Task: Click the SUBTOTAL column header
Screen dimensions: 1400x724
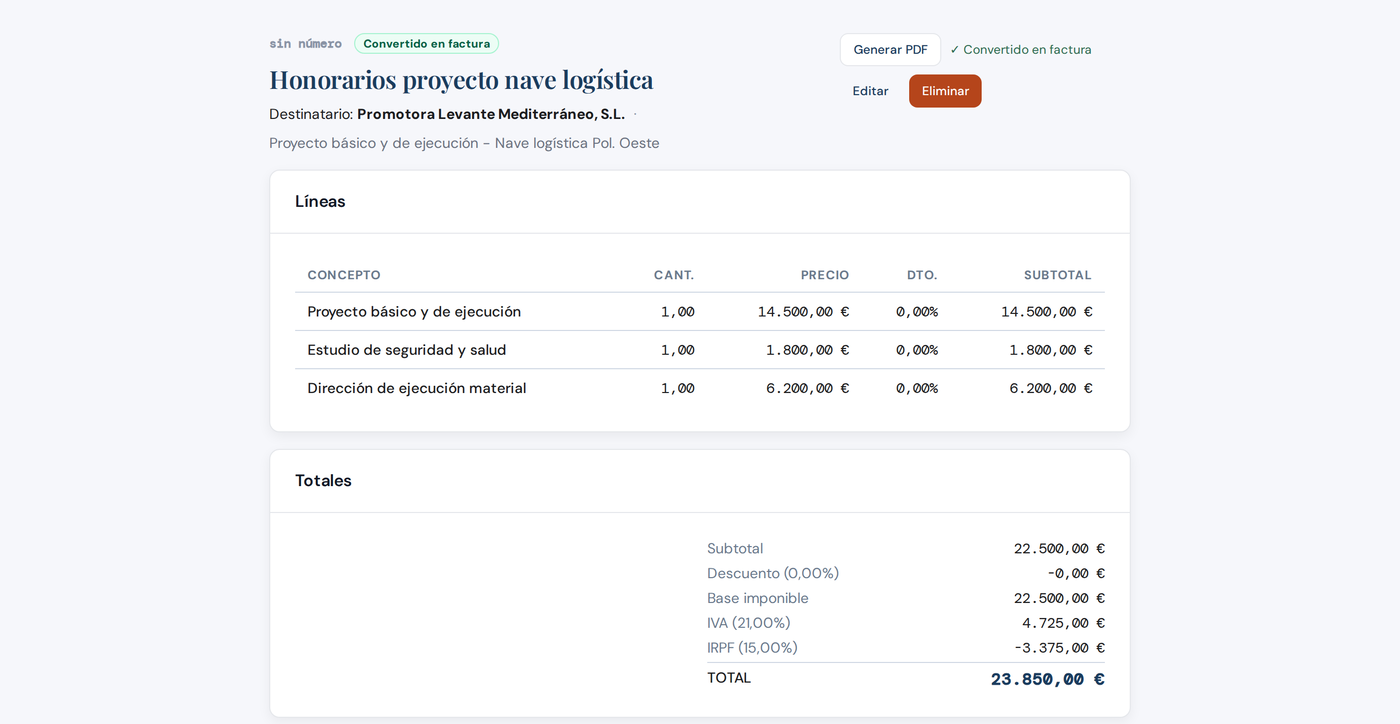Action: click(1058, 275)
